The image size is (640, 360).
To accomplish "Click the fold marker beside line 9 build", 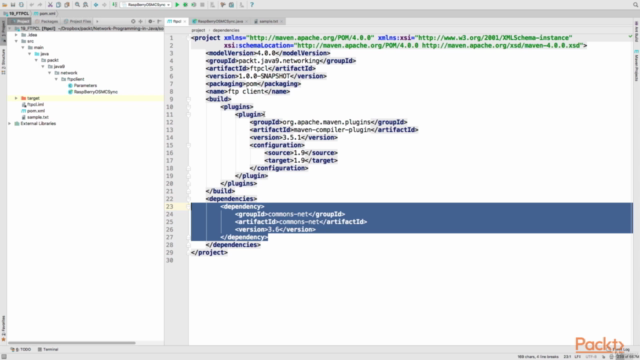I will (189, 99).
